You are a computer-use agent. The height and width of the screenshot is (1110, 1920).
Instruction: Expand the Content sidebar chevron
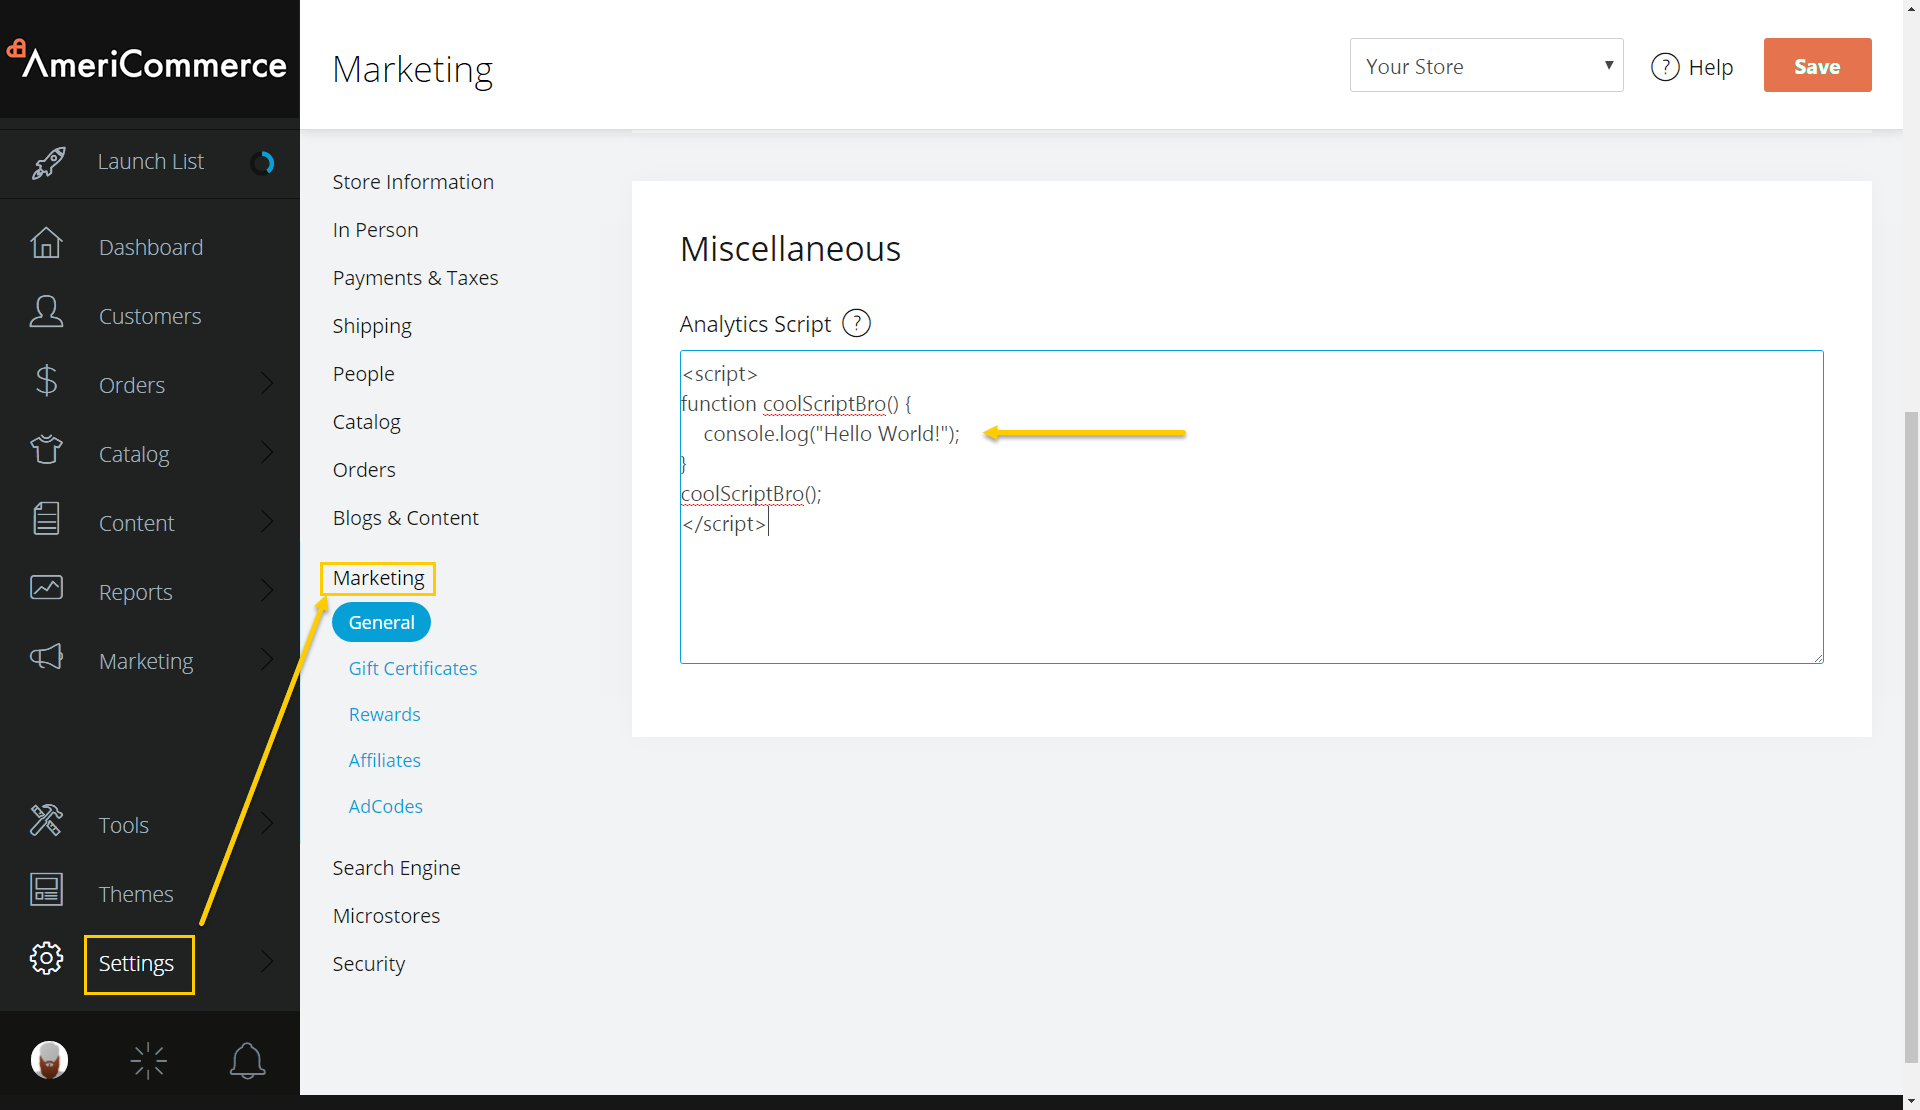click(267, 522)
